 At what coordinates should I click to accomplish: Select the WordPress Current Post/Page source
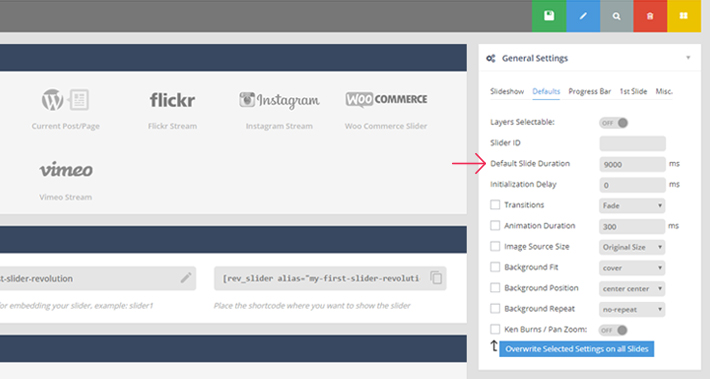[x=66, y=109]
